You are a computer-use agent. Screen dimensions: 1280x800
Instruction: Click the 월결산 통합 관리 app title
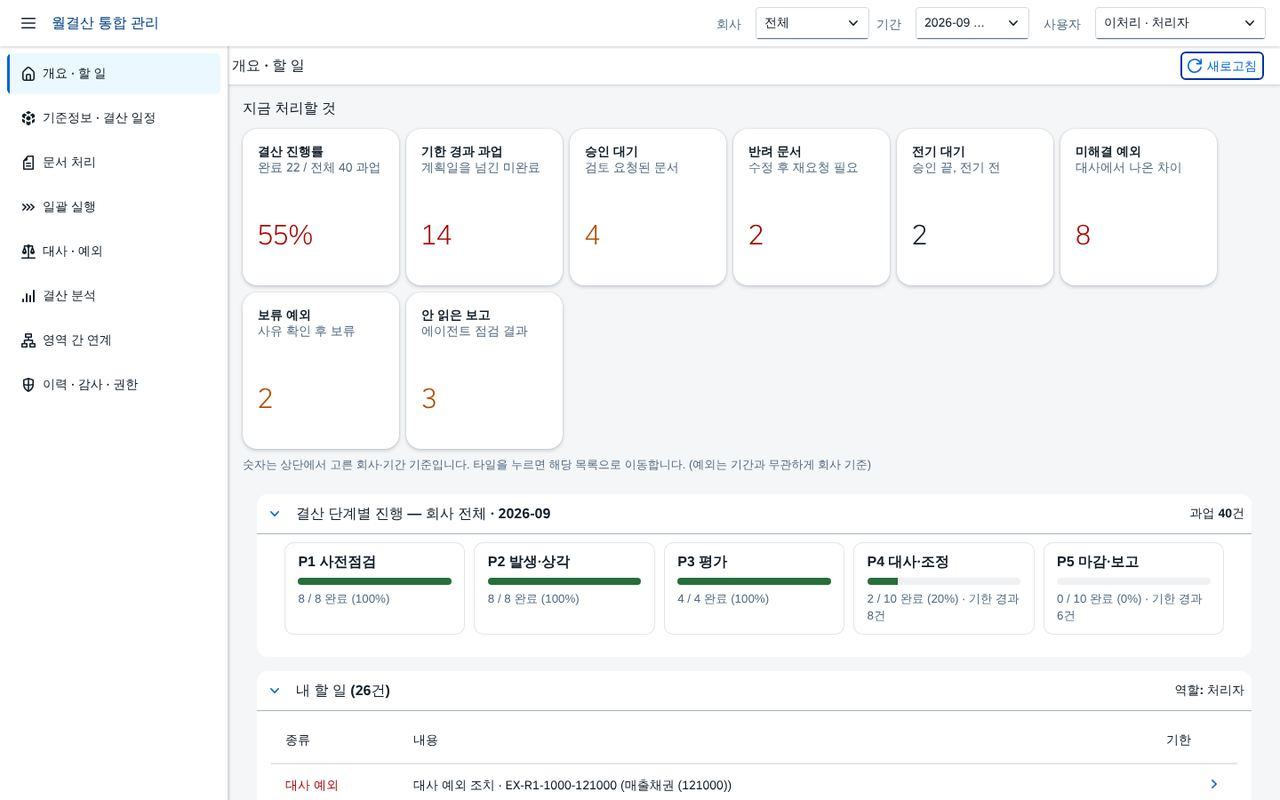(x=105, y=23)
